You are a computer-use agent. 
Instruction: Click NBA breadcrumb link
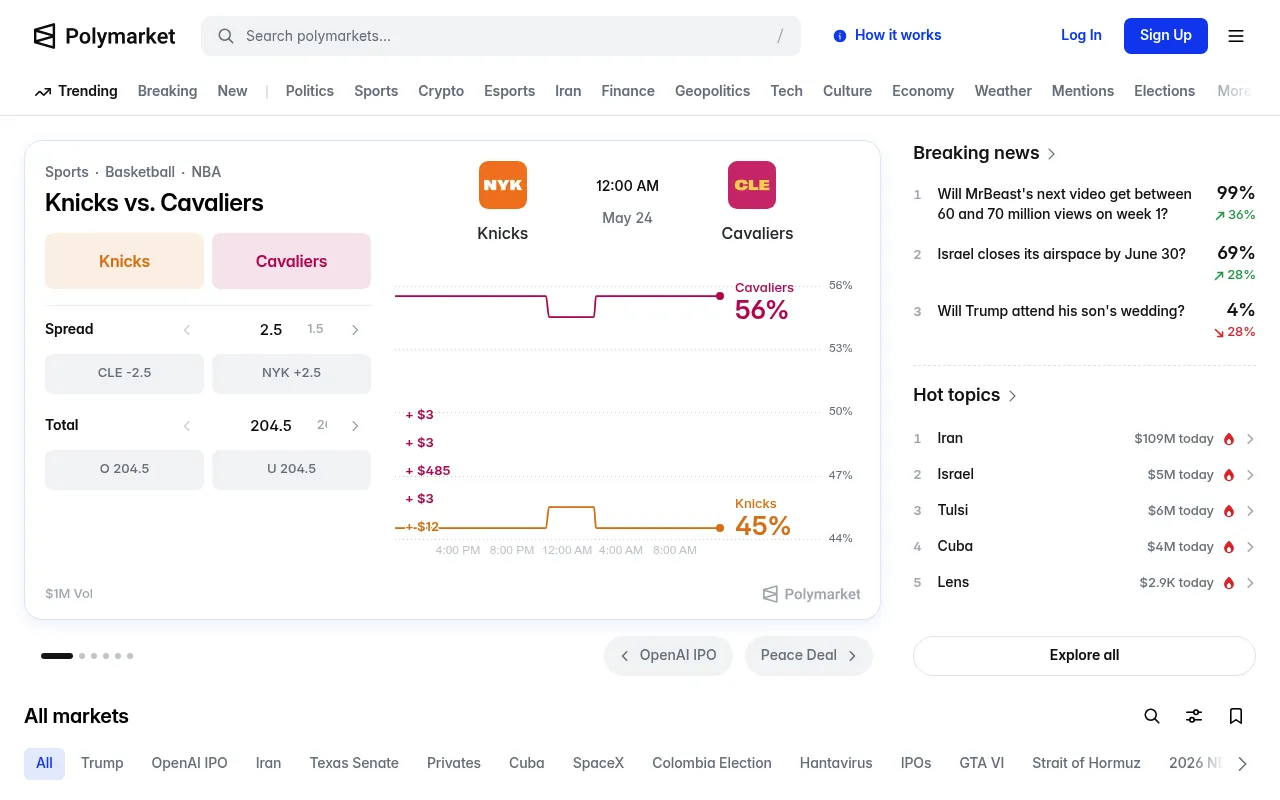click(206, 172)
